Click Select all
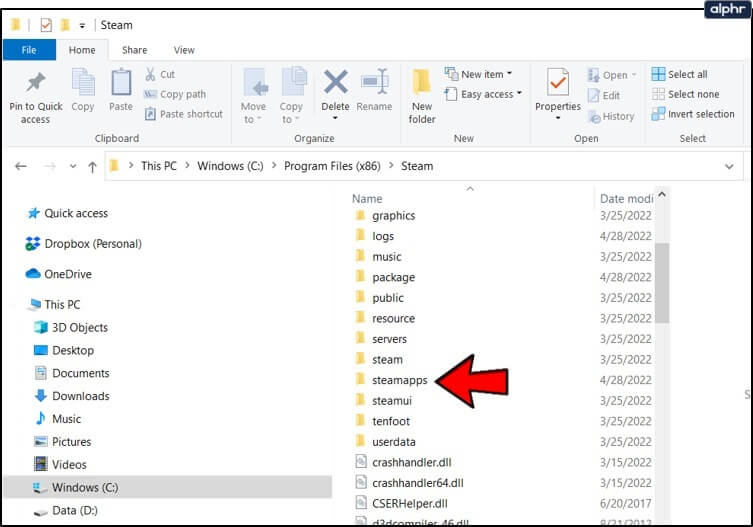The width and height of the screenshot is (753, 527). click(x=680, y=74)
